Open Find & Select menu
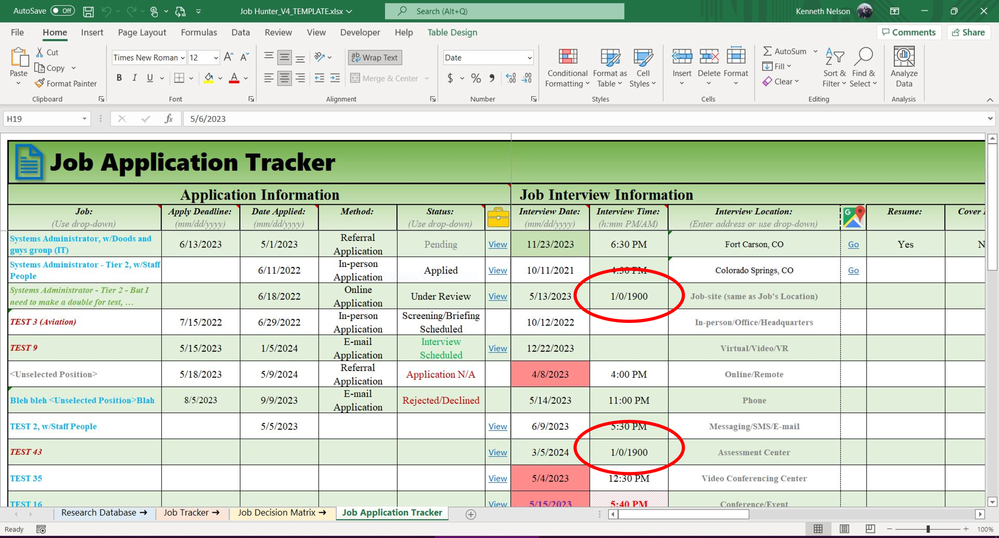Screen dimensions: 999x538 [863, 67]
